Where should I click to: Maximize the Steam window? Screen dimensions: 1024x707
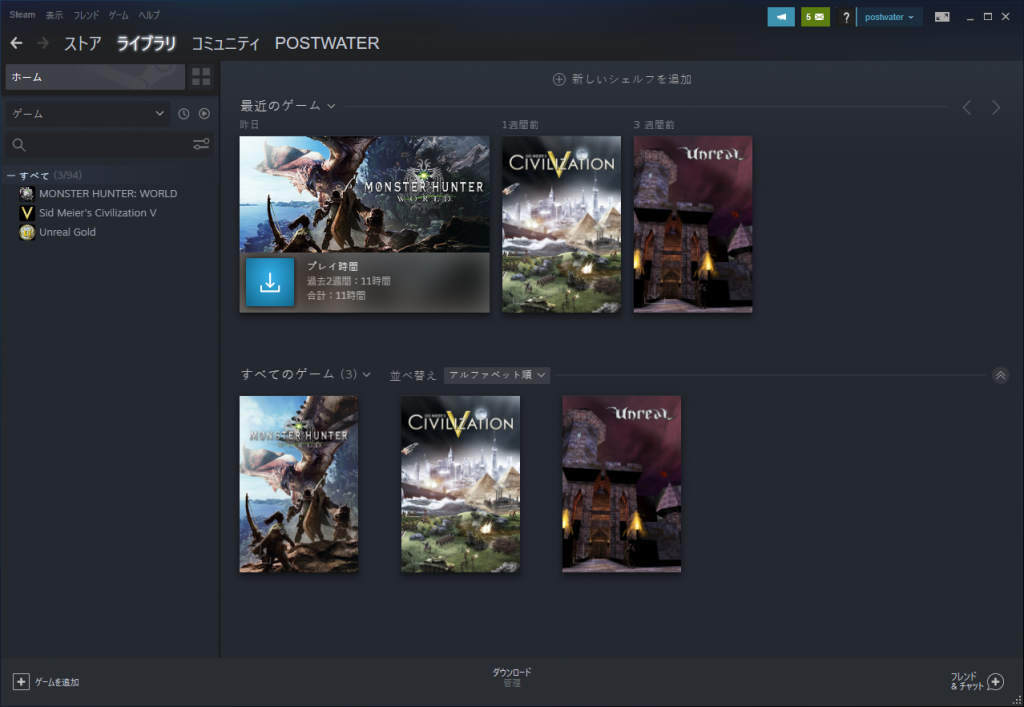tap(988, 17)
